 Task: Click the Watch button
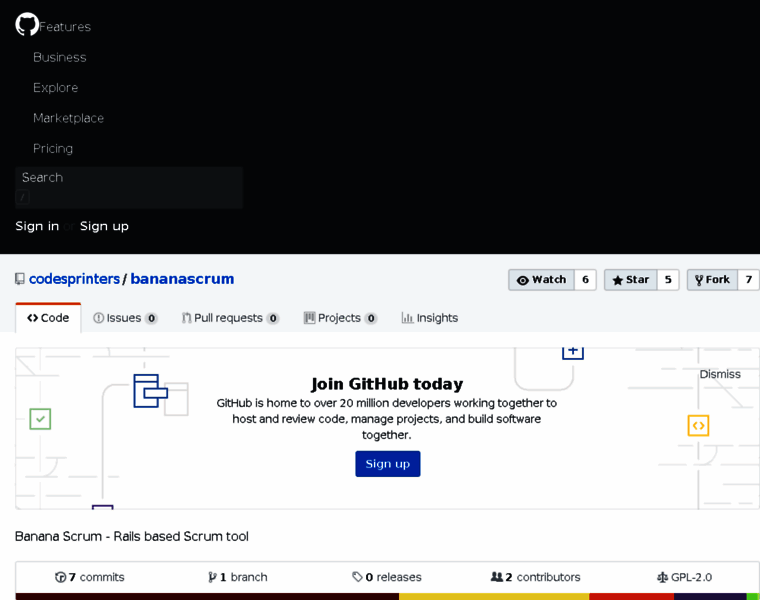point(541,280)
